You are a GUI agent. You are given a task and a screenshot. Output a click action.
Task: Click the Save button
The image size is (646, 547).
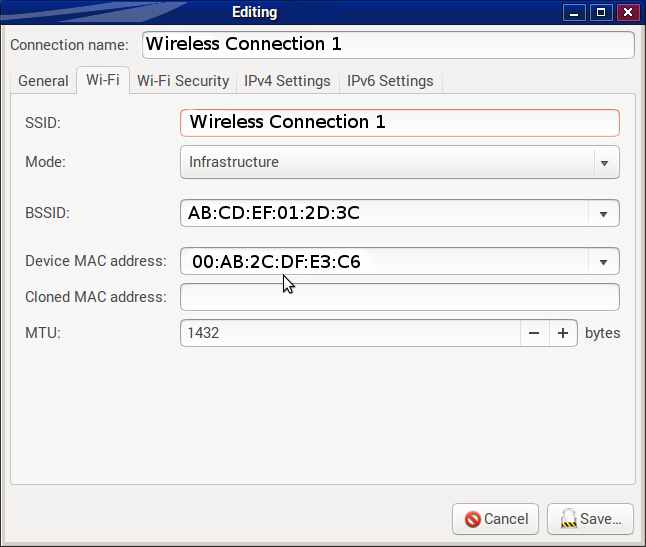590,519
